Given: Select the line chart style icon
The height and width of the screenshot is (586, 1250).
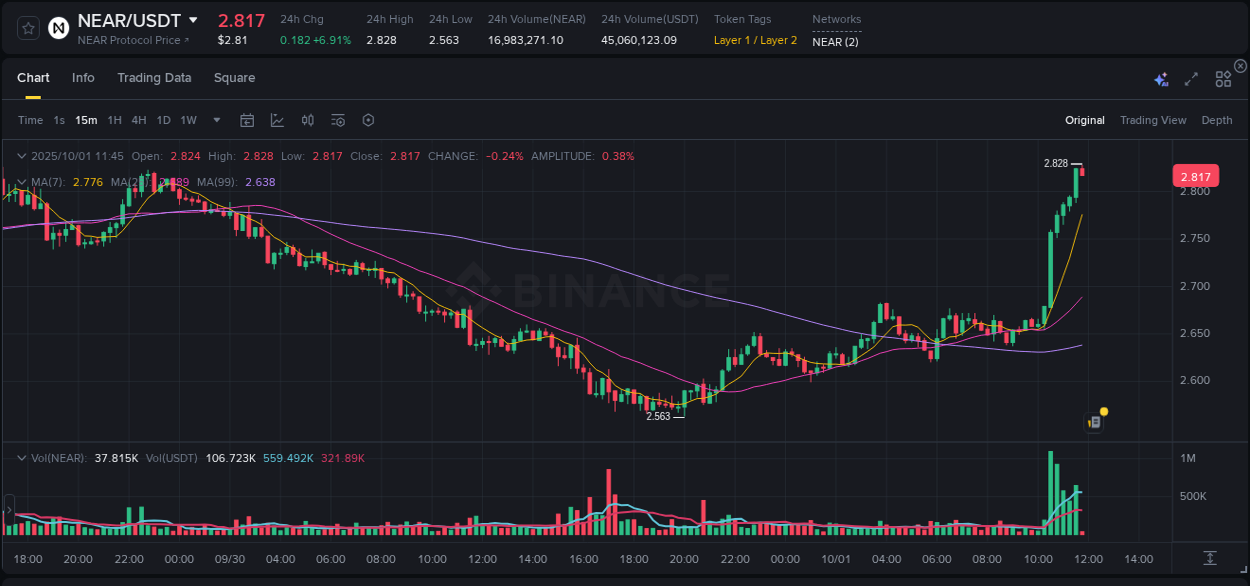Looking at the screenshot, I should pyautogui.click(x=277, y=120).
